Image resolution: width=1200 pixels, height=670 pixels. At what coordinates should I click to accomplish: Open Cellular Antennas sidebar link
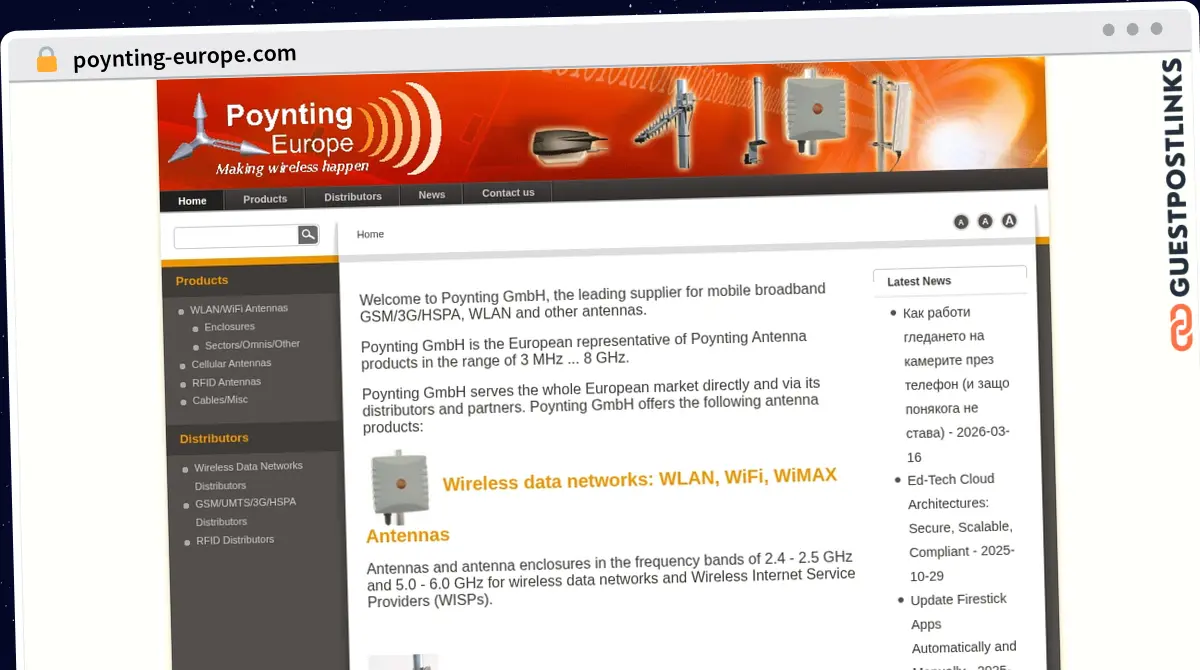(232, 364)
